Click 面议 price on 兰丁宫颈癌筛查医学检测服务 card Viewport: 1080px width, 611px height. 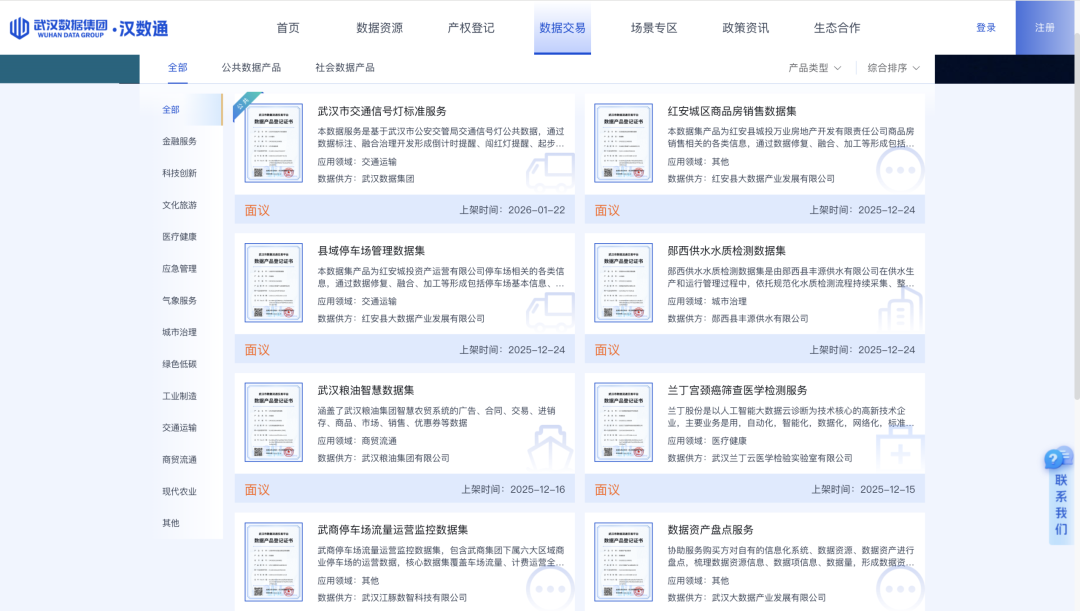click(607, 490)
